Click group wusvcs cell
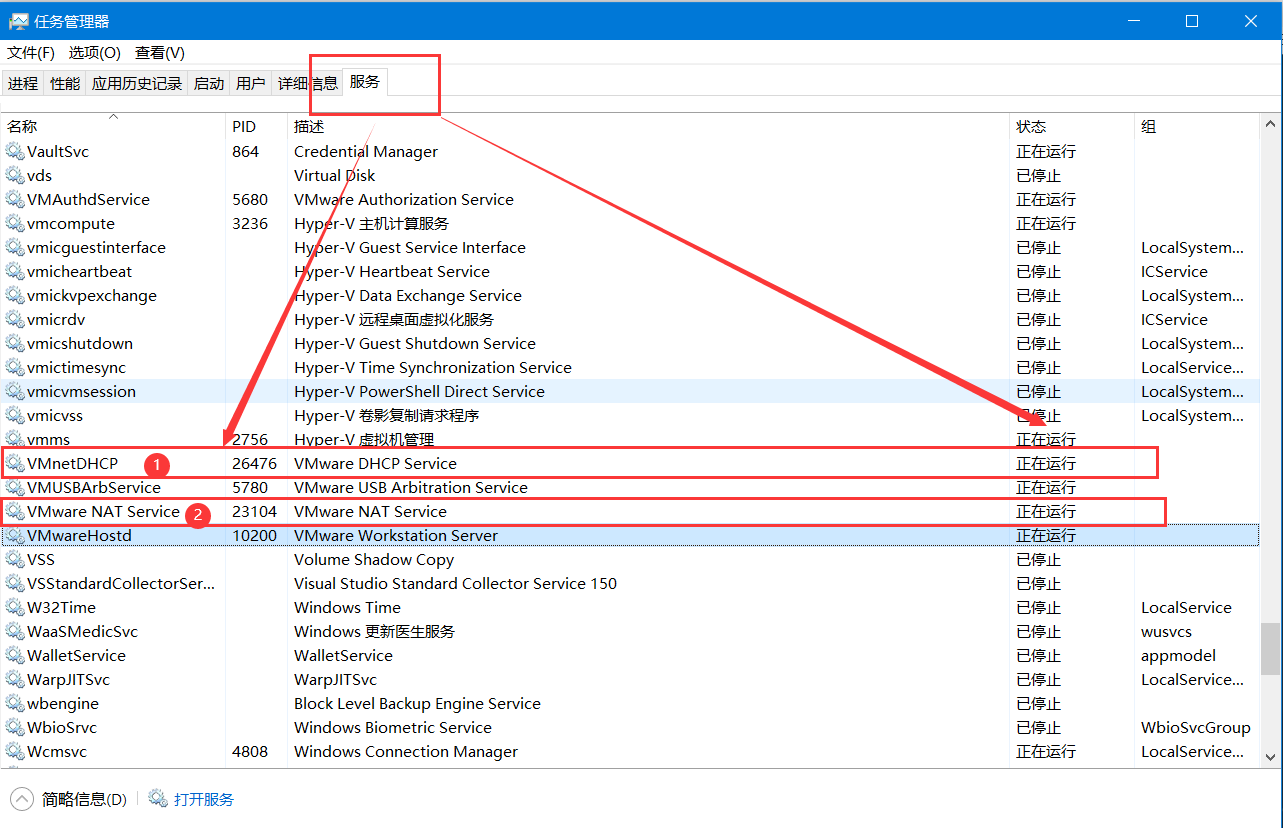The width and height of the screenshot is (1283, 828). 1166,632
